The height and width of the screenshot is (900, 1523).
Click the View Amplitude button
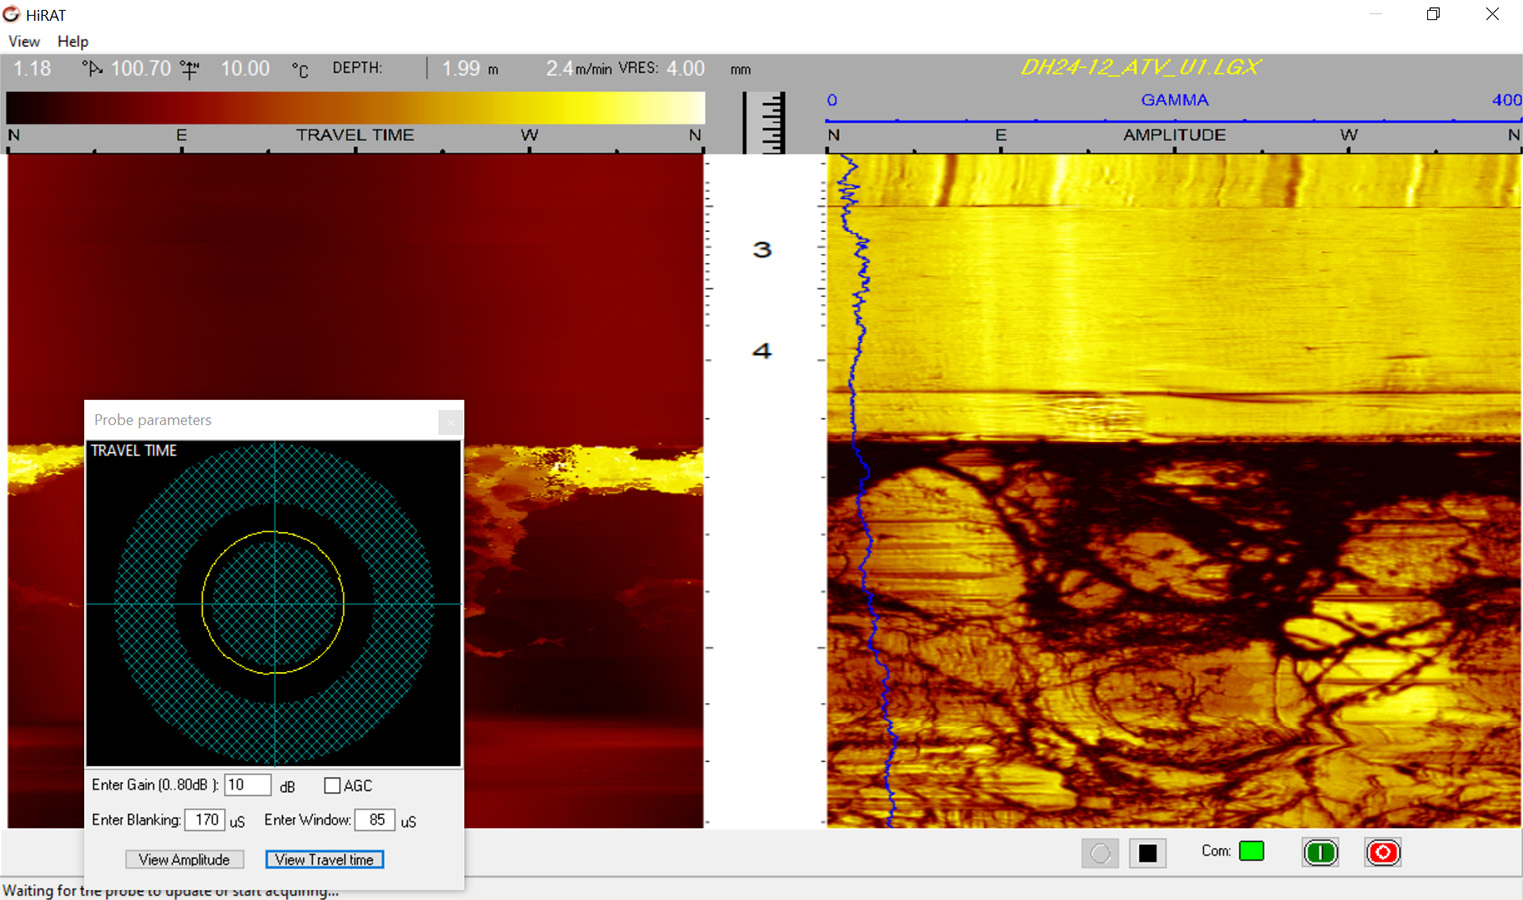184,860
